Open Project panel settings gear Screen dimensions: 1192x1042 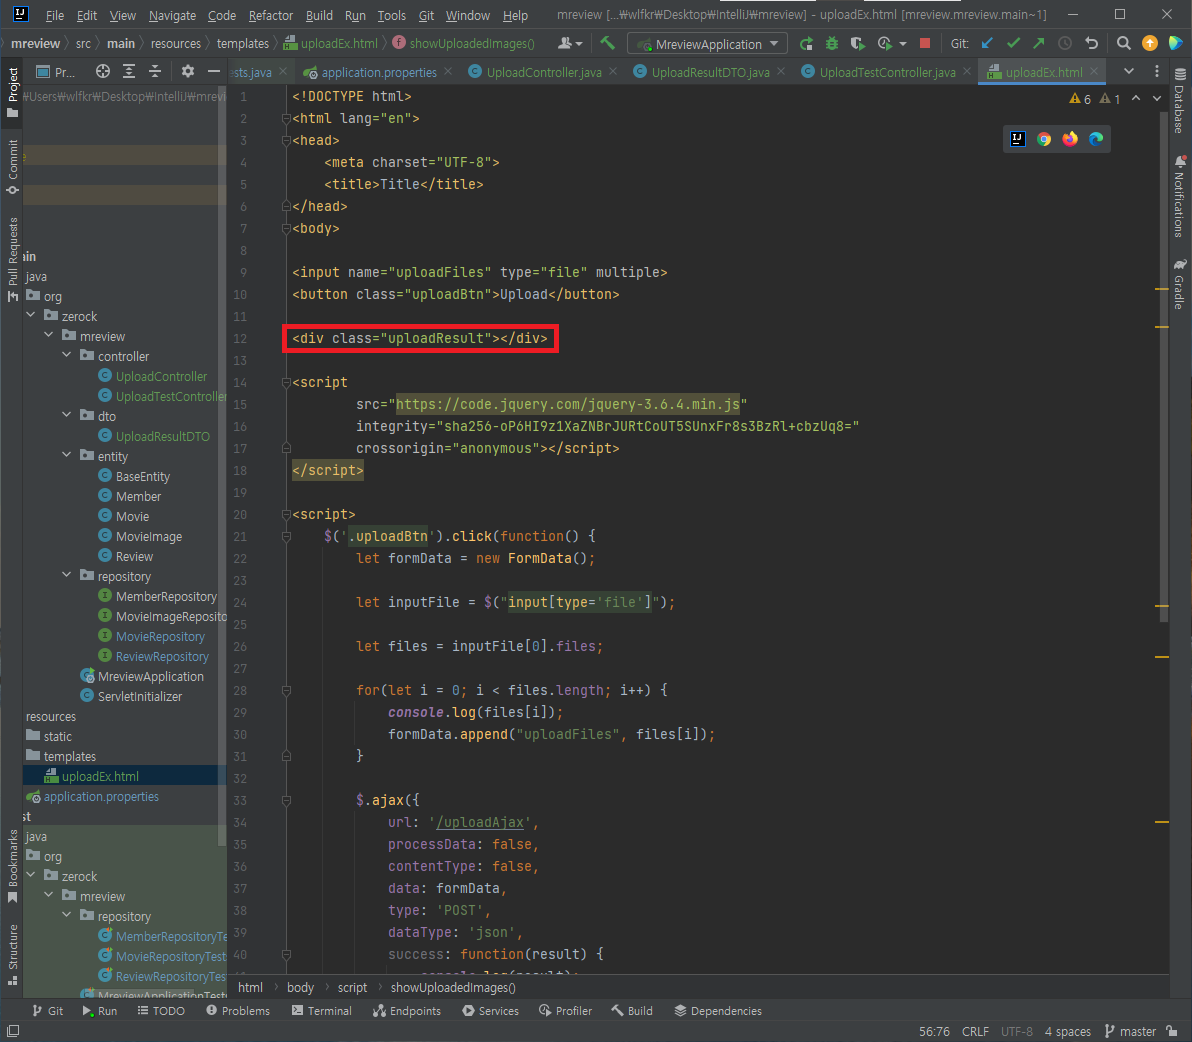pos(188,71)
